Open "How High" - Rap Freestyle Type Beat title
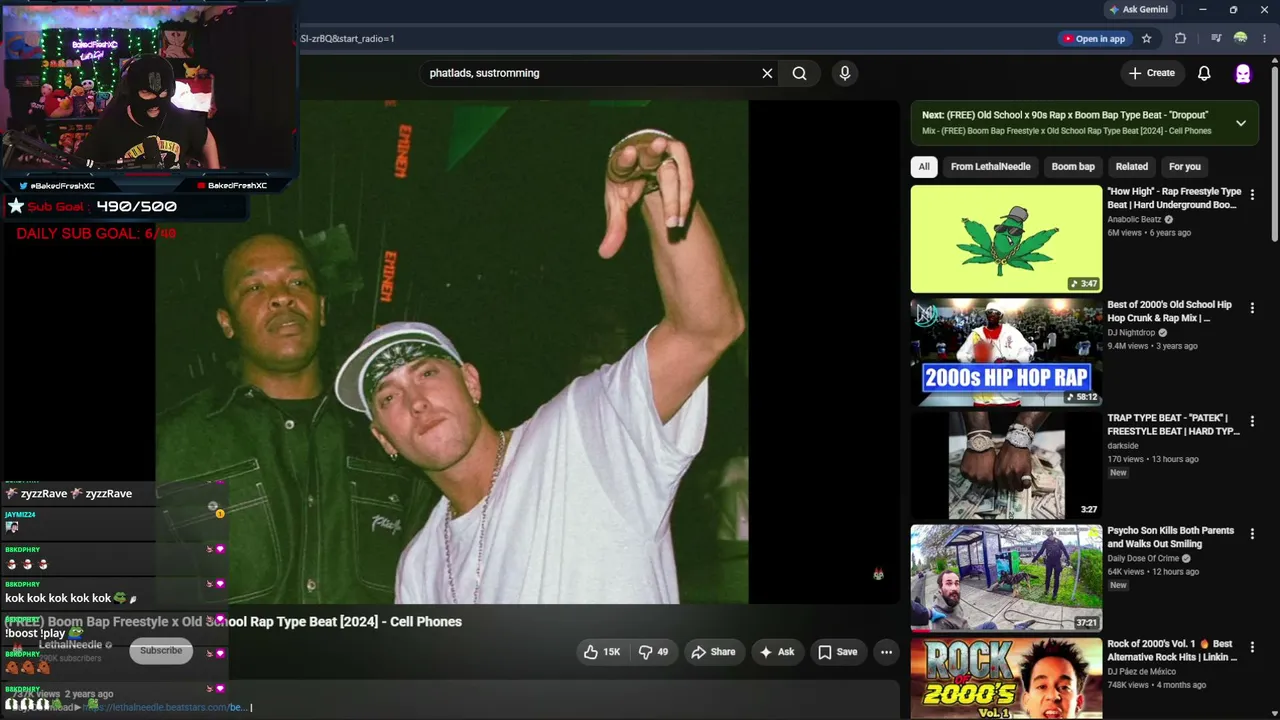Screen dimensions: 1280x720 (1174, 198)
